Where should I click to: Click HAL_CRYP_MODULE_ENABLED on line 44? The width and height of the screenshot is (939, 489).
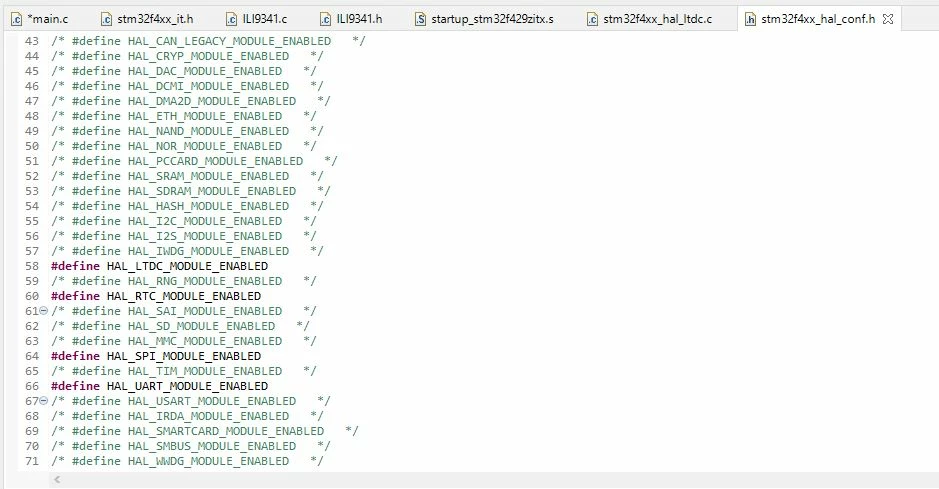(x=208, y=56)
